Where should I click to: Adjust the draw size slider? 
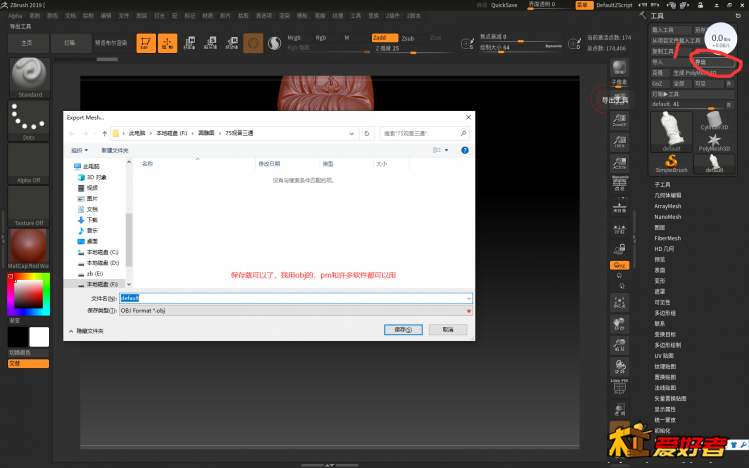click(521, 47)
